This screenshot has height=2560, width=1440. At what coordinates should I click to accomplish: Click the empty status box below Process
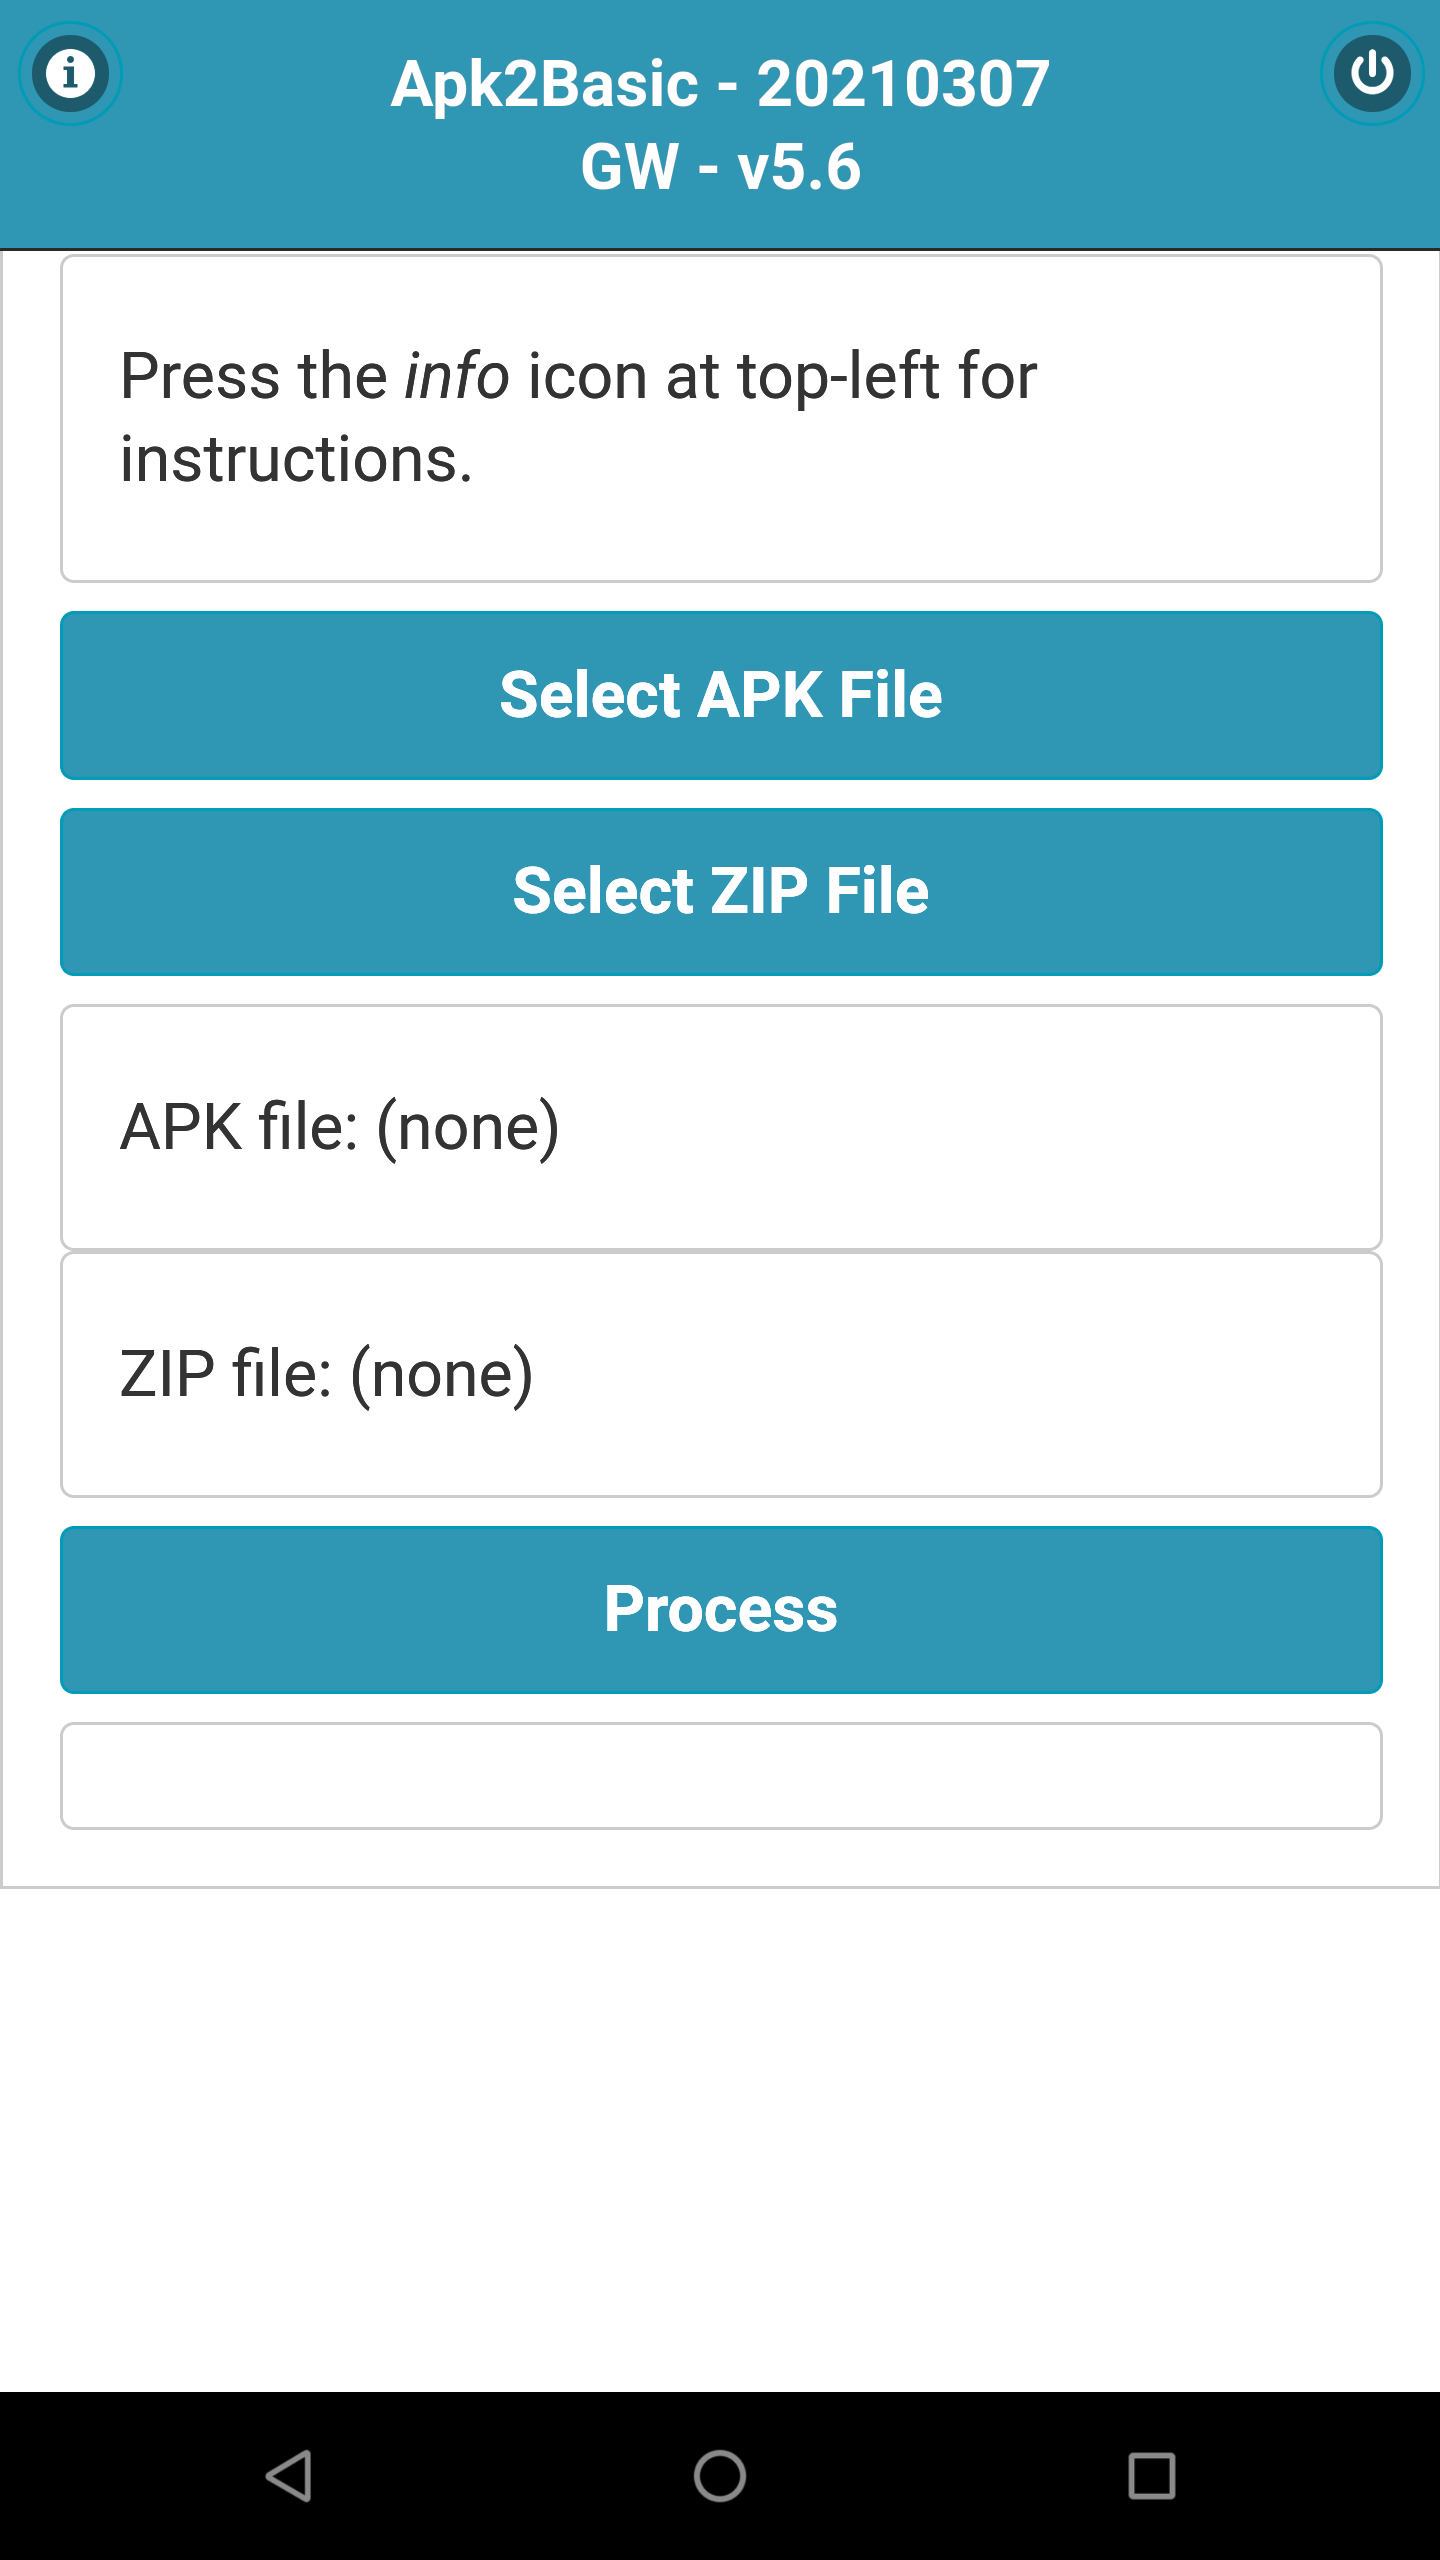tap(721, 1775)
